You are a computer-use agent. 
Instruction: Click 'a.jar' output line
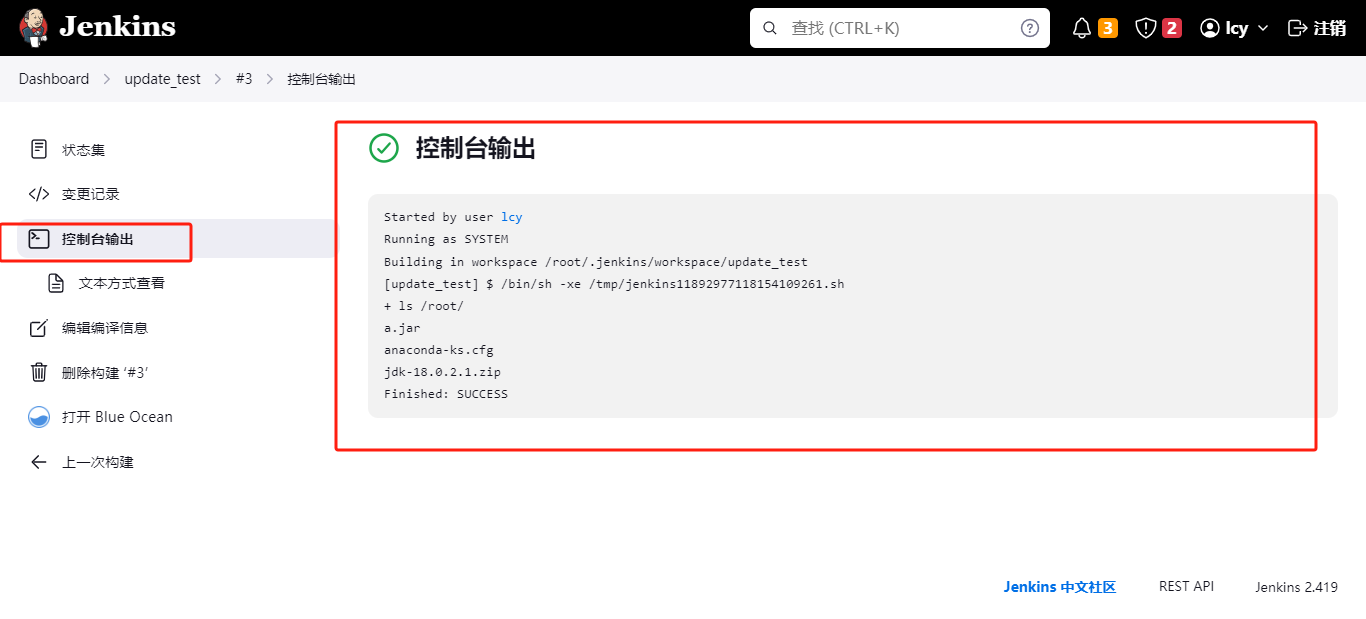tap(402, 328)
